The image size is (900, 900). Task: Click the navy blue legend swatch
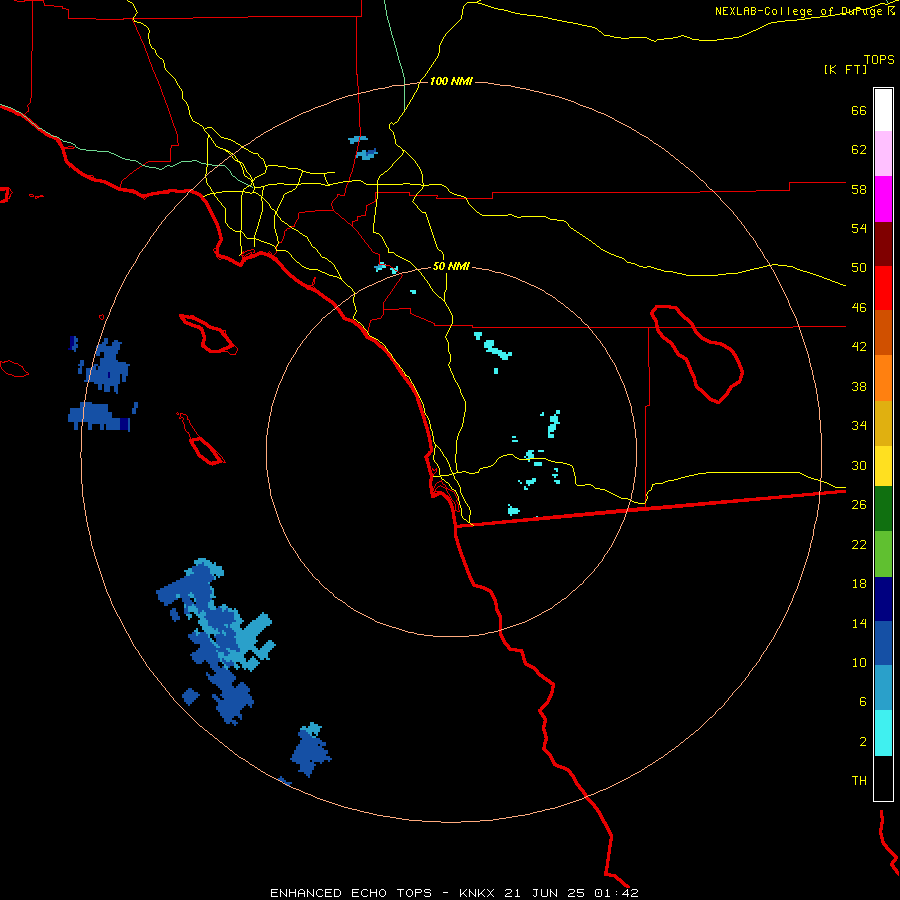click(x=883, y=599)
